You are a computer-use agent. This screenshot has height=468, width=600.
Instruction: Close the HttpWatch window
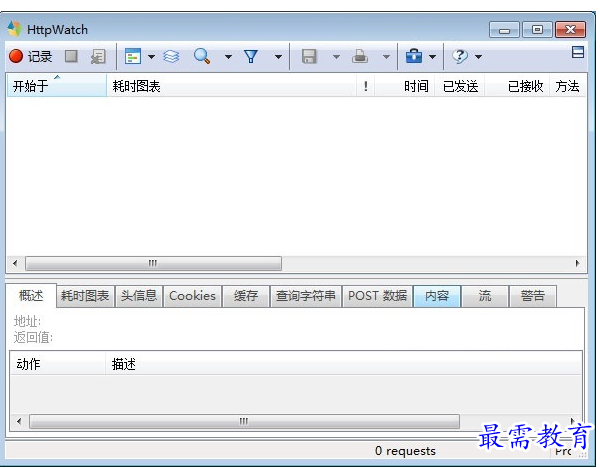pyautogui.click(x=570, y=30)
